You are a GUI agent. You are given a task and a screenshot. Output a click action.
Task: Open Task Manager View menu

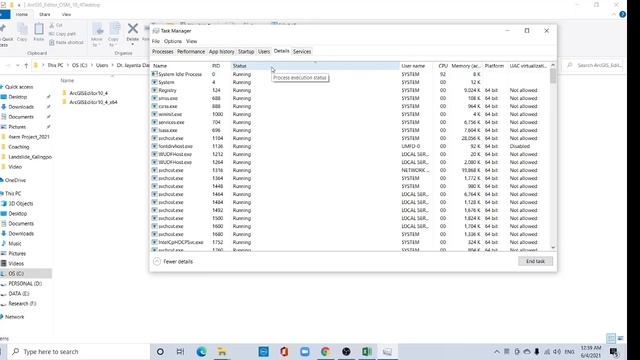click(x=191, y=41)
